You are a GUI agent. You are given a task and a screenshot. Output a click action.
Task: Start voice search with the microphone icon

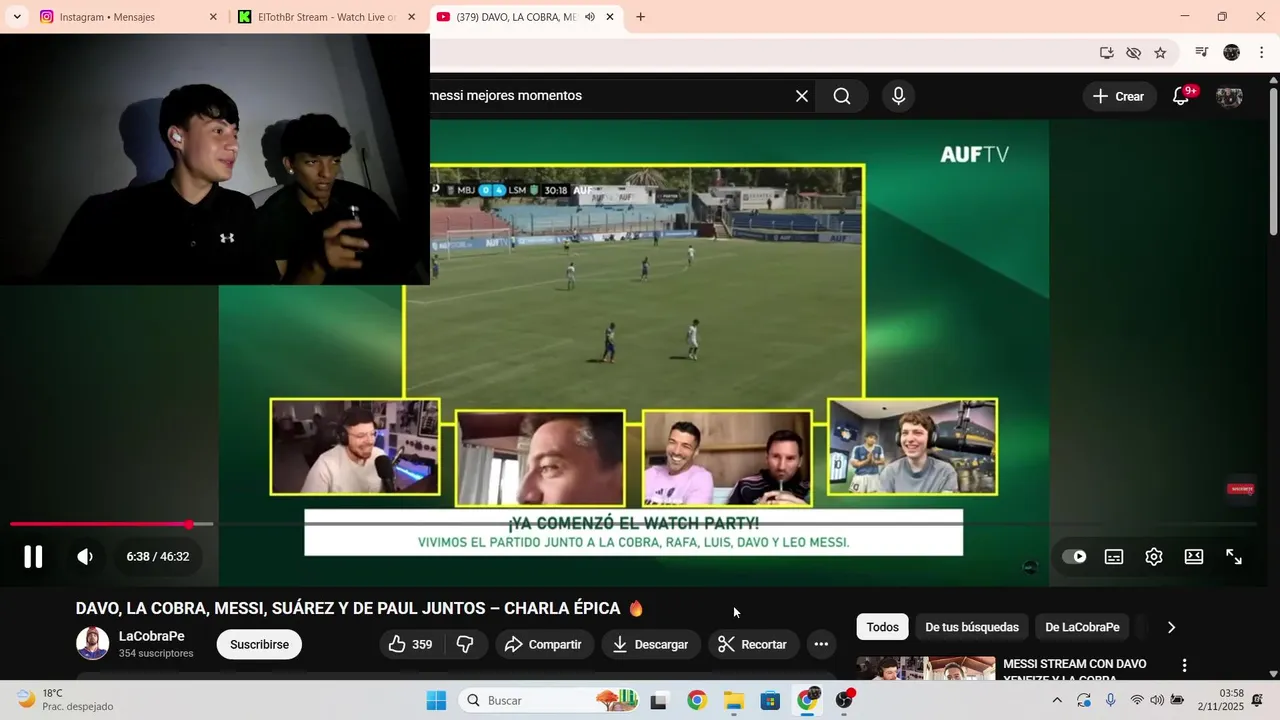click(898, 96)
